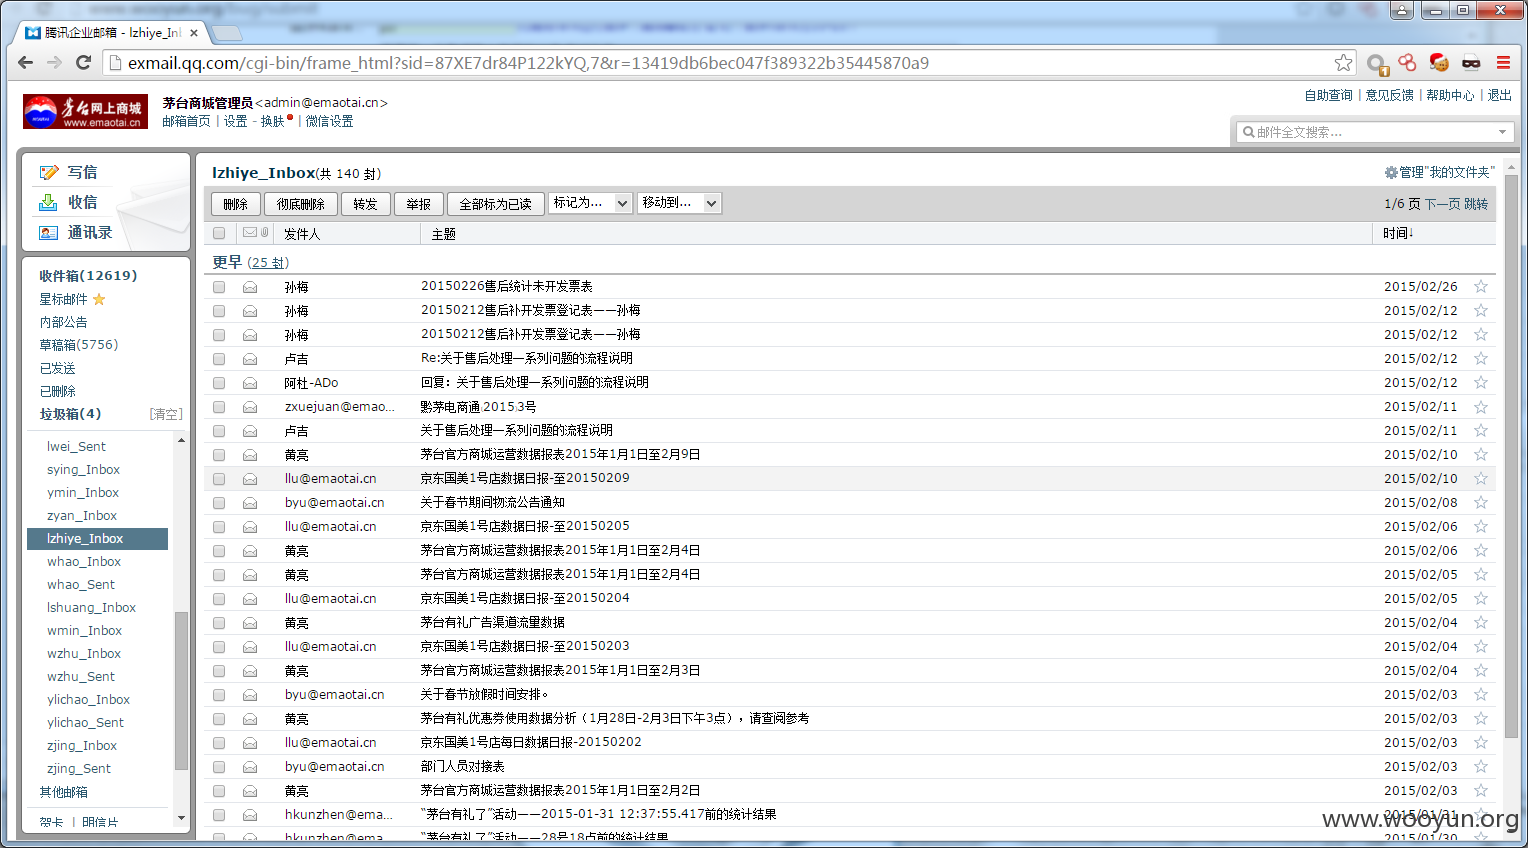Screen dimensions: 1528x848
Task: Star the 部门人员对接表 email
Action: tap(1481, 766)
